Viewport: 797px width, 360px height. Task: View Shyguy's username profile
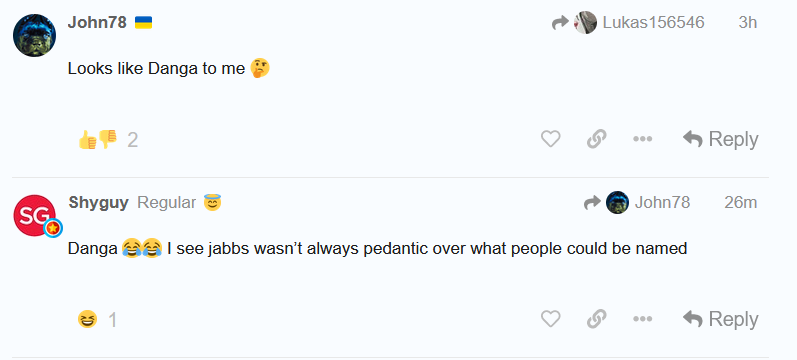(99, 202)
